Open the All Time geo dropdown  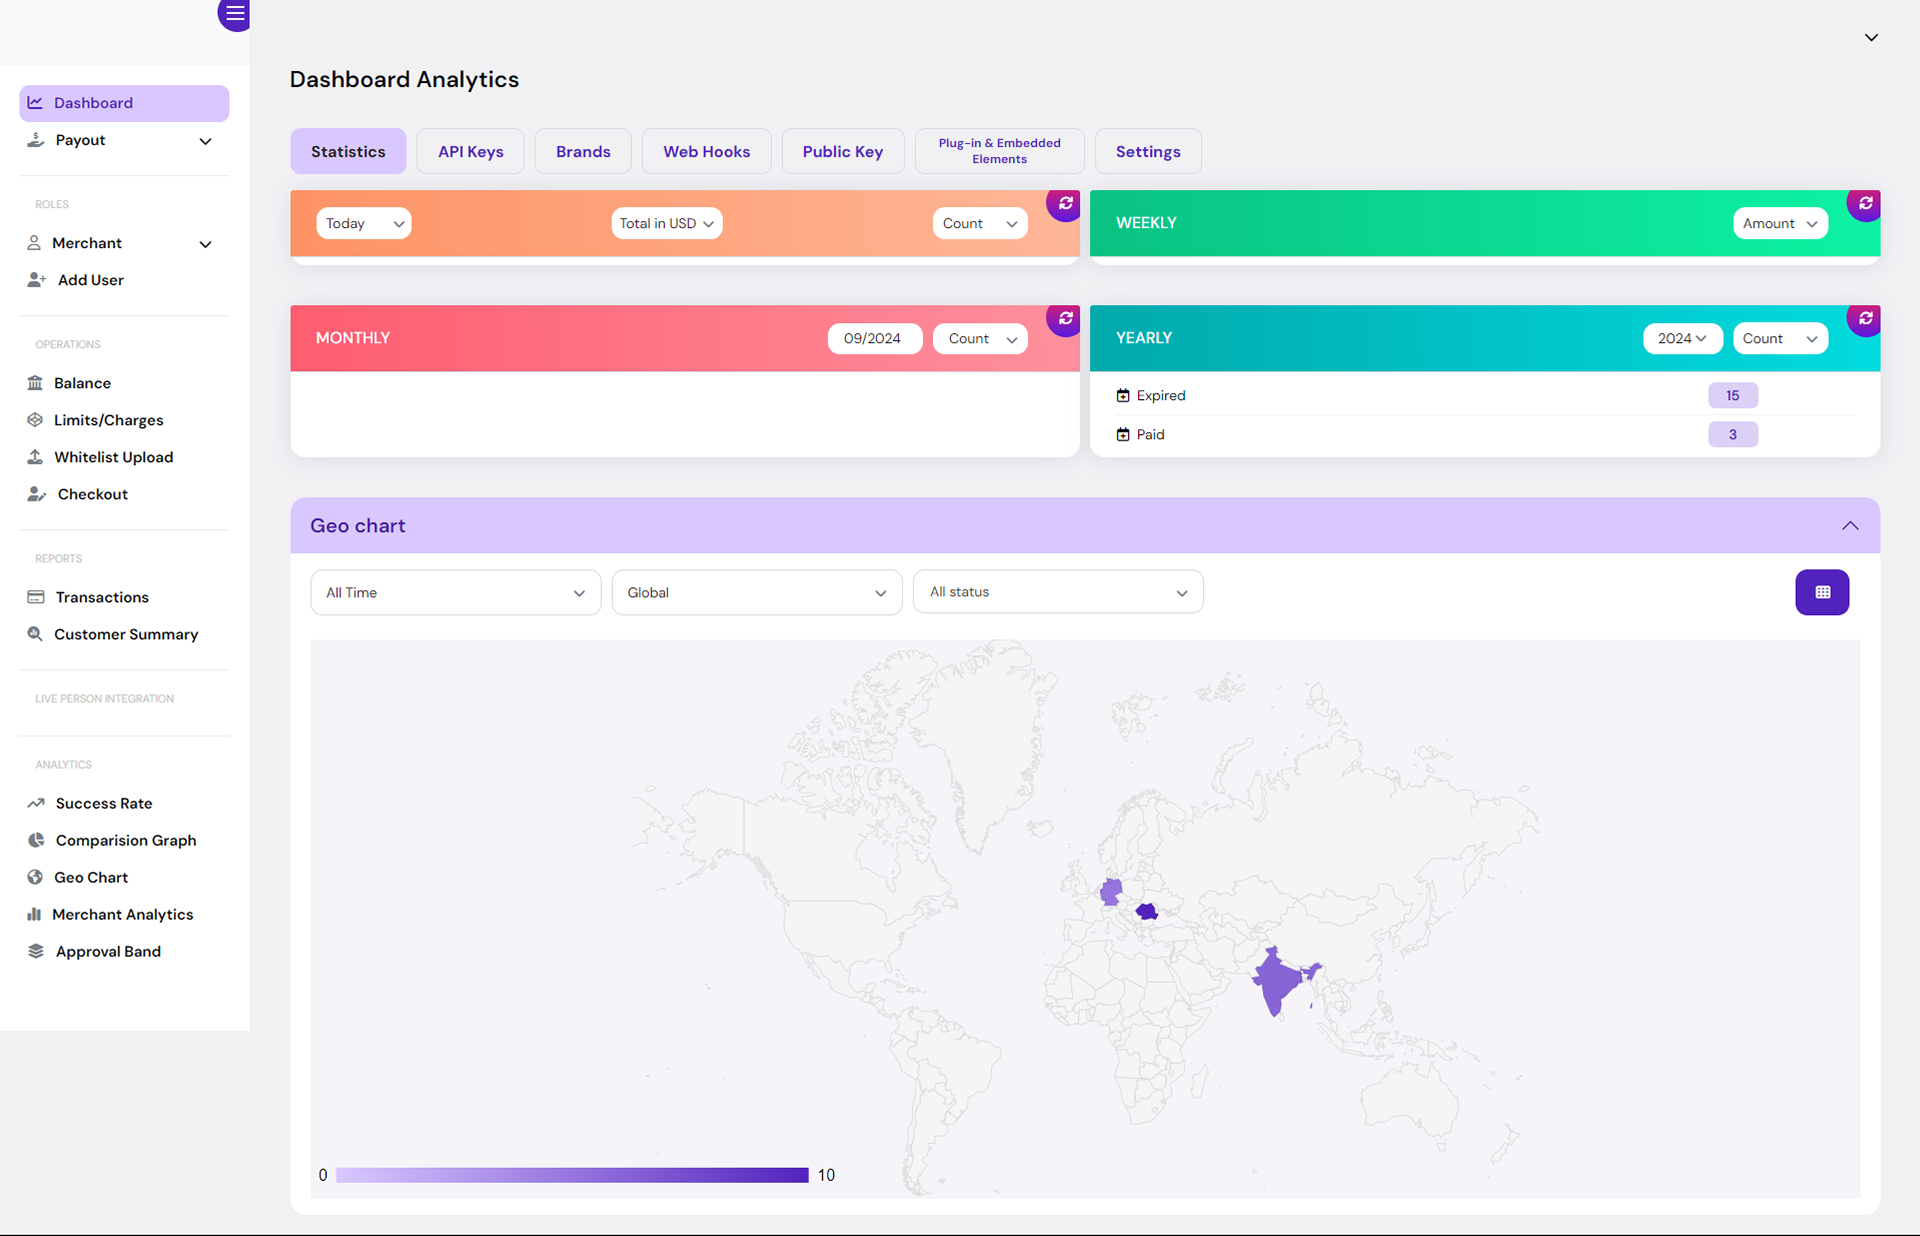coord(456,592)
